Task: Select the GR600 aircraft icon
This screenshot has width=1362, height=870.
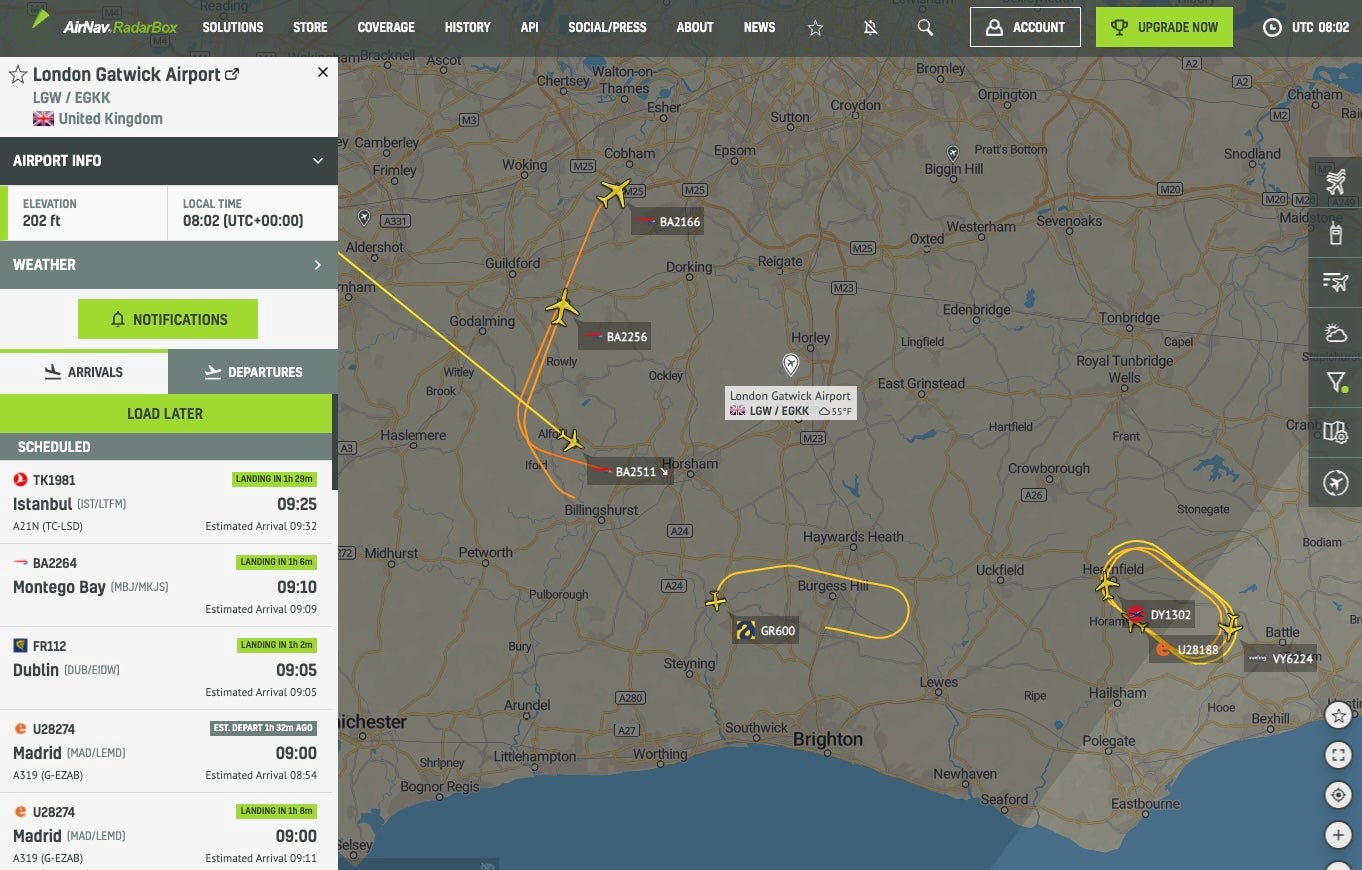Action: click(x=716, y=601)
